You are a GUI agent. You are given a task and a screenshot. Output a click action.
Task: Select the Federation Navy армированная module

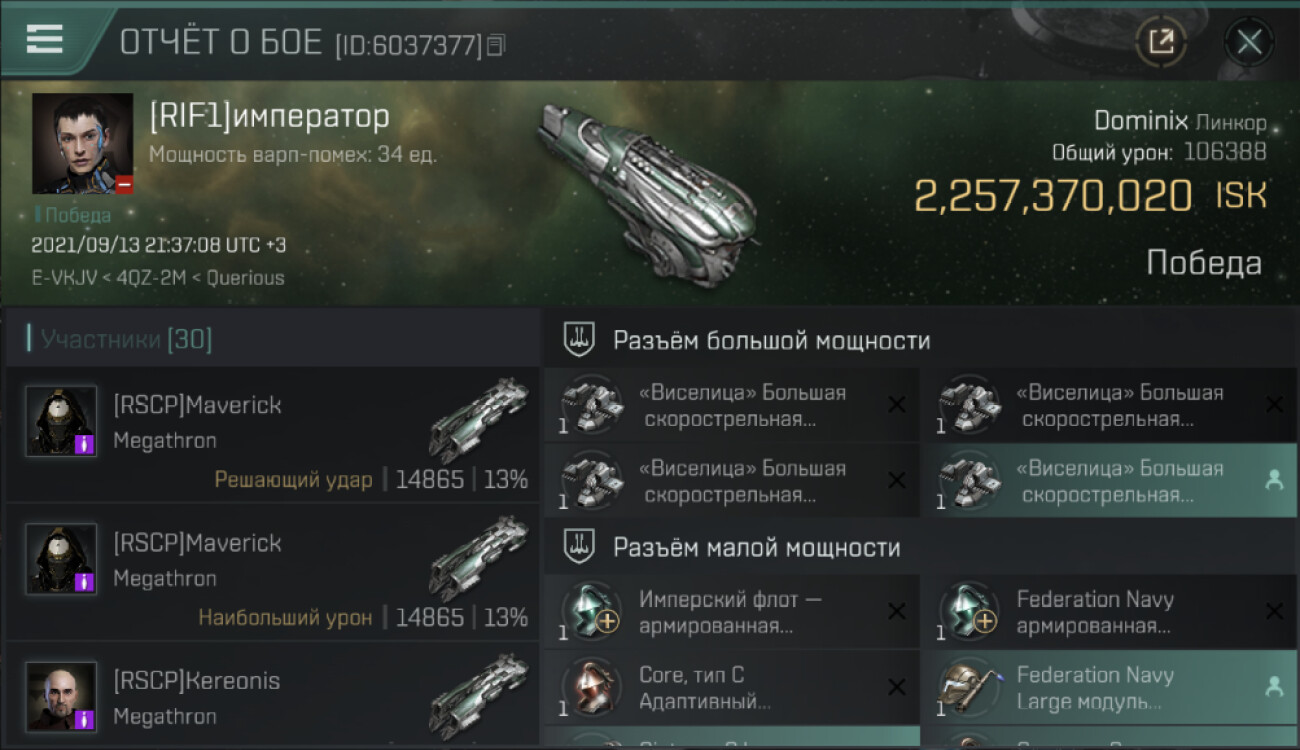1109,612
